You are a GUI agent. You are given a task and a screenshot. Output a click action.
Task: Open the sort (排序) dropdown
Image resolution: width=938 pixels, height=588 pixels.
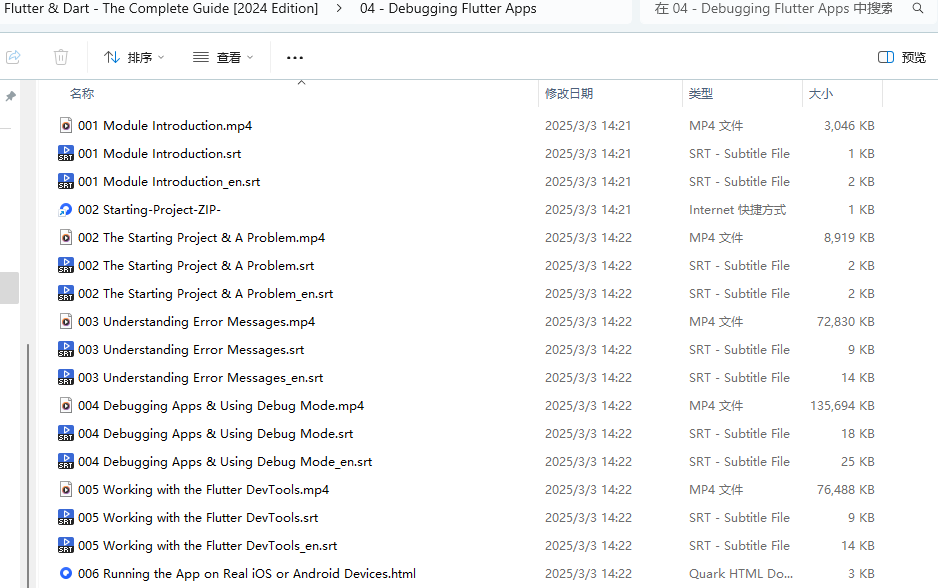(134, 57)
